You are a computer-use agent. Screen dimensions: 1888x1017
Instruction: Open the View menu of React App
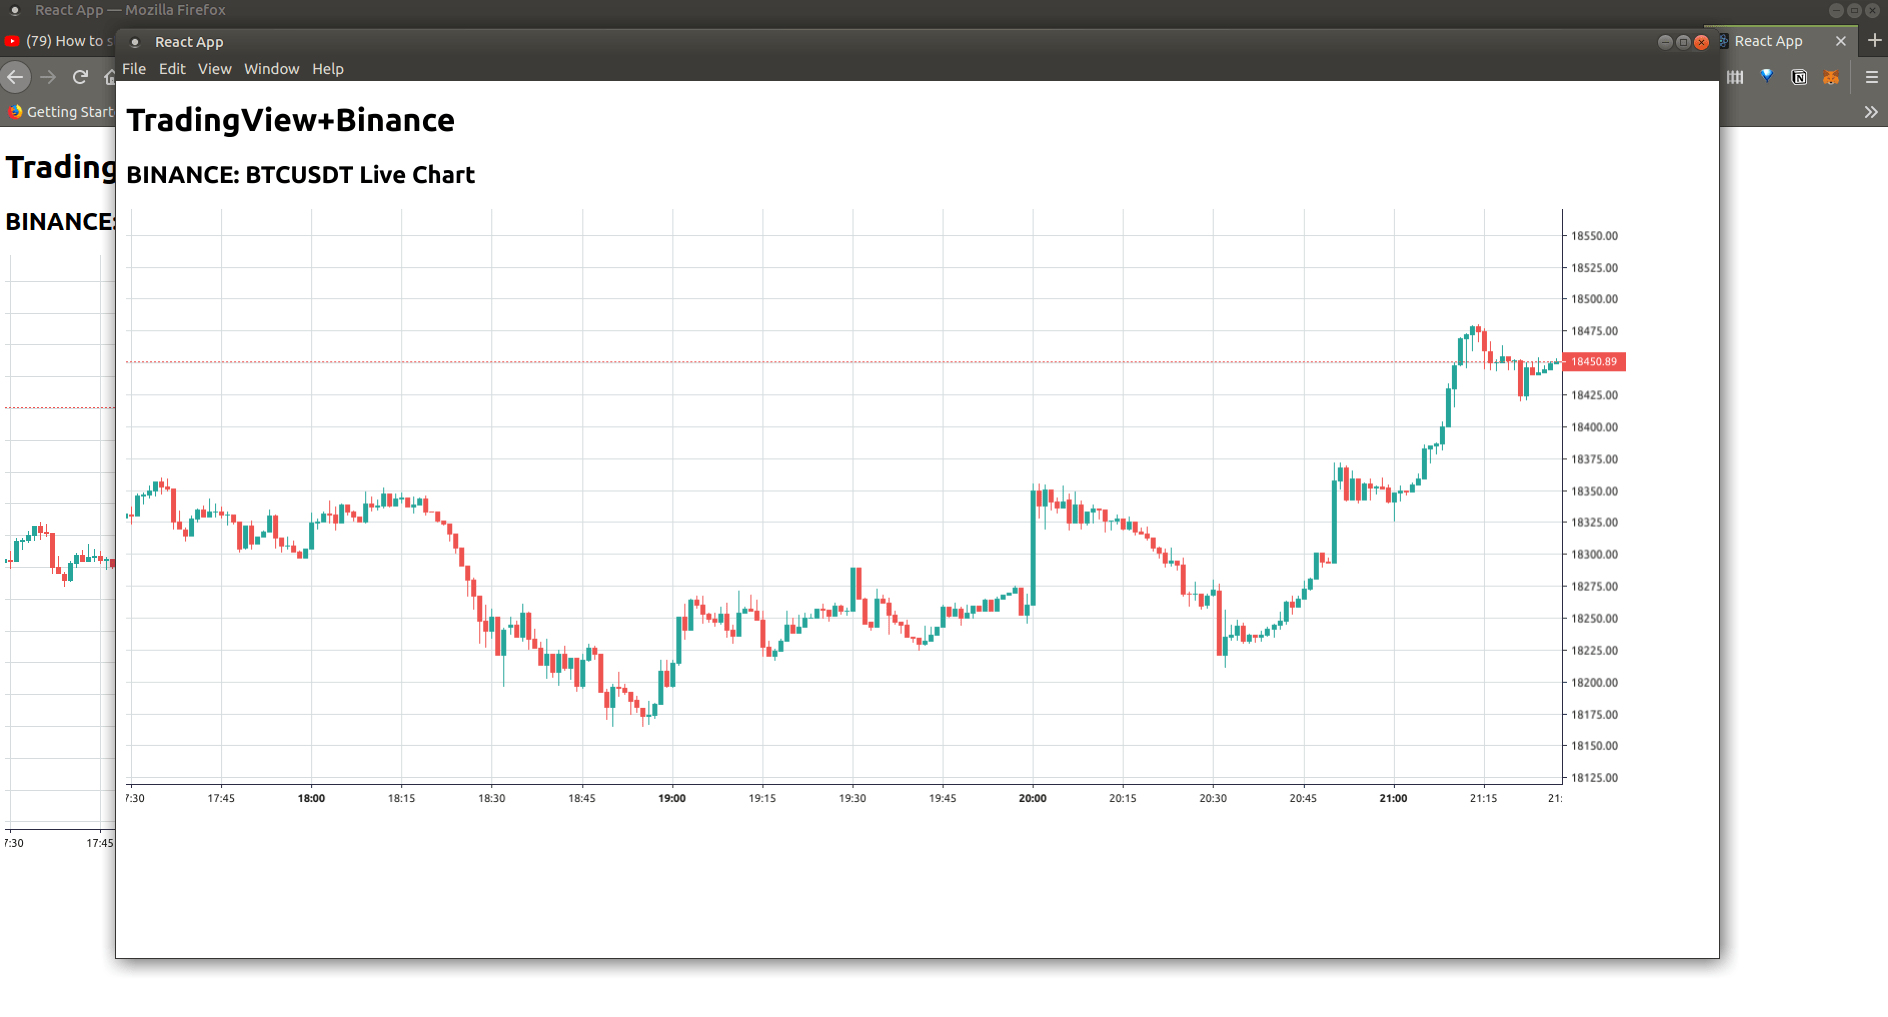tap(215, 69)
